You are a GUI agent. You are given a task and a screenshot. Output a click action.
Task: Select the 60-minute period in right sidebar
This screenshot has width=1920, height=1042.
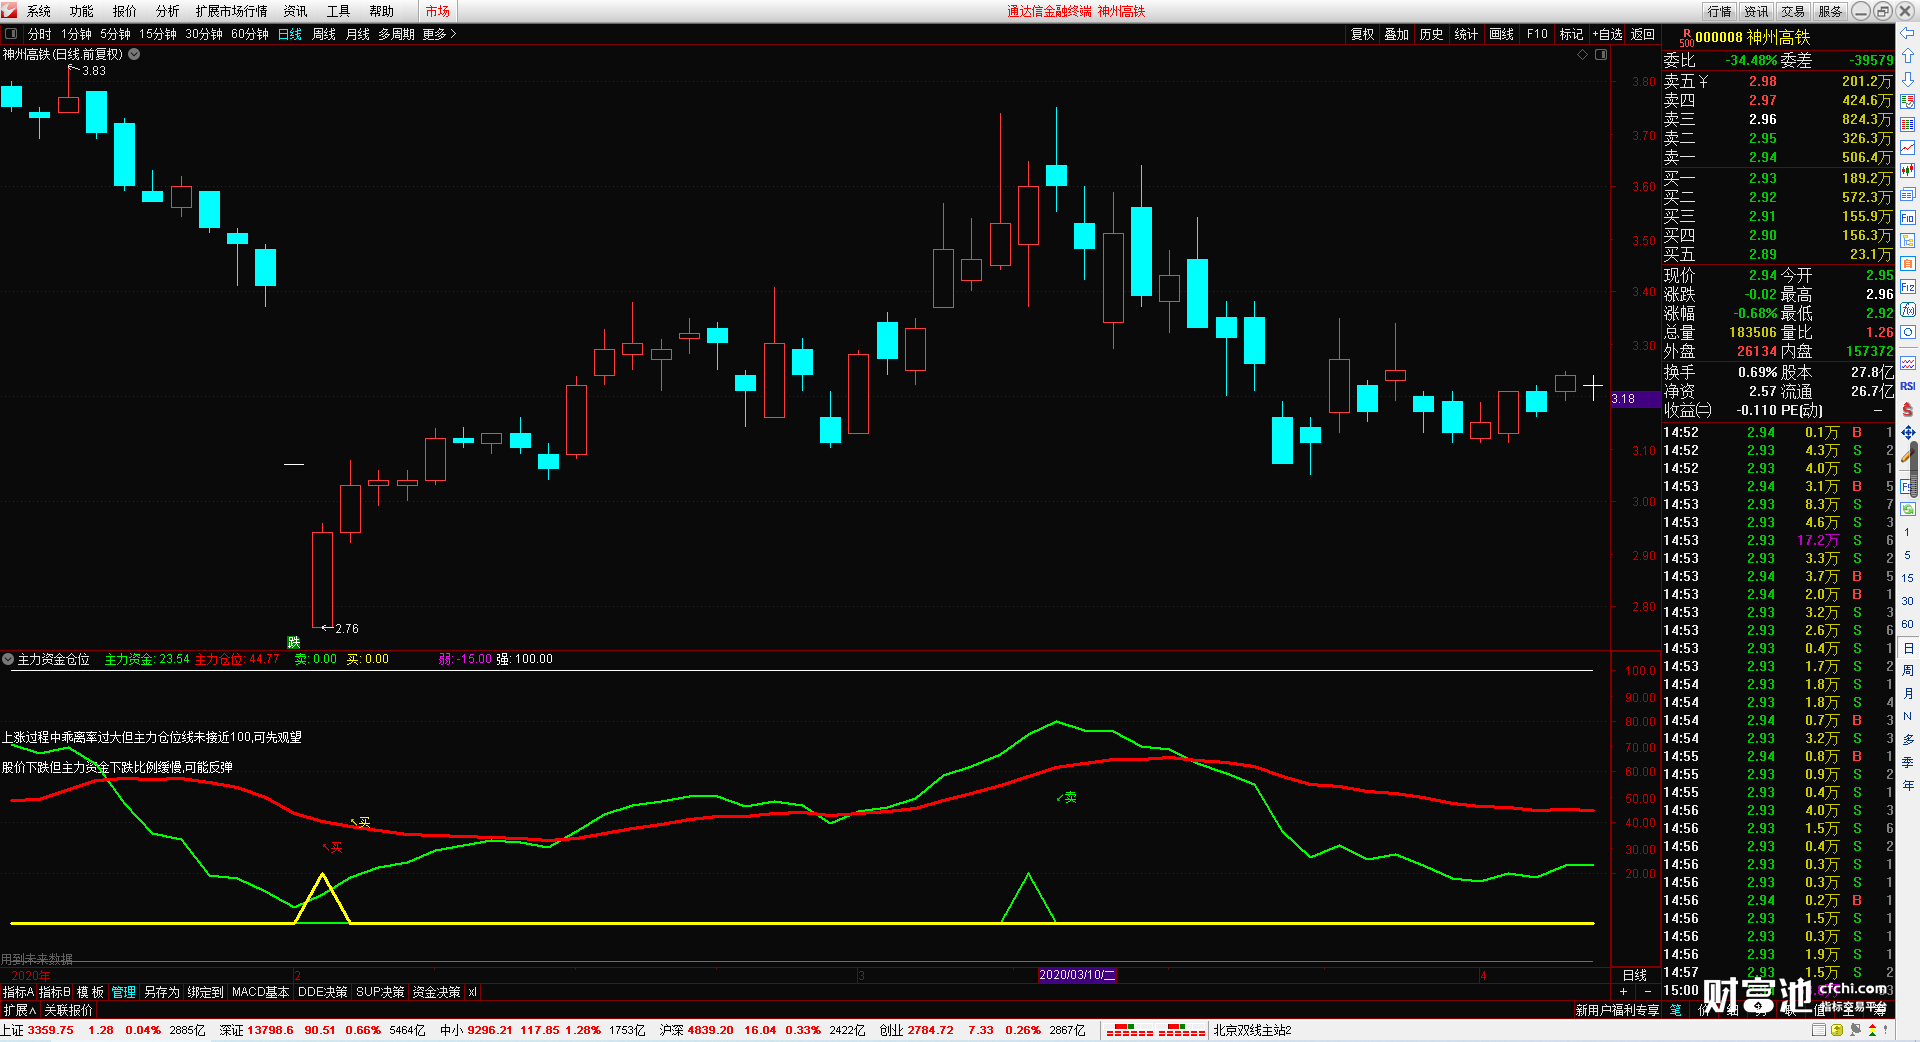[1907, 624]
